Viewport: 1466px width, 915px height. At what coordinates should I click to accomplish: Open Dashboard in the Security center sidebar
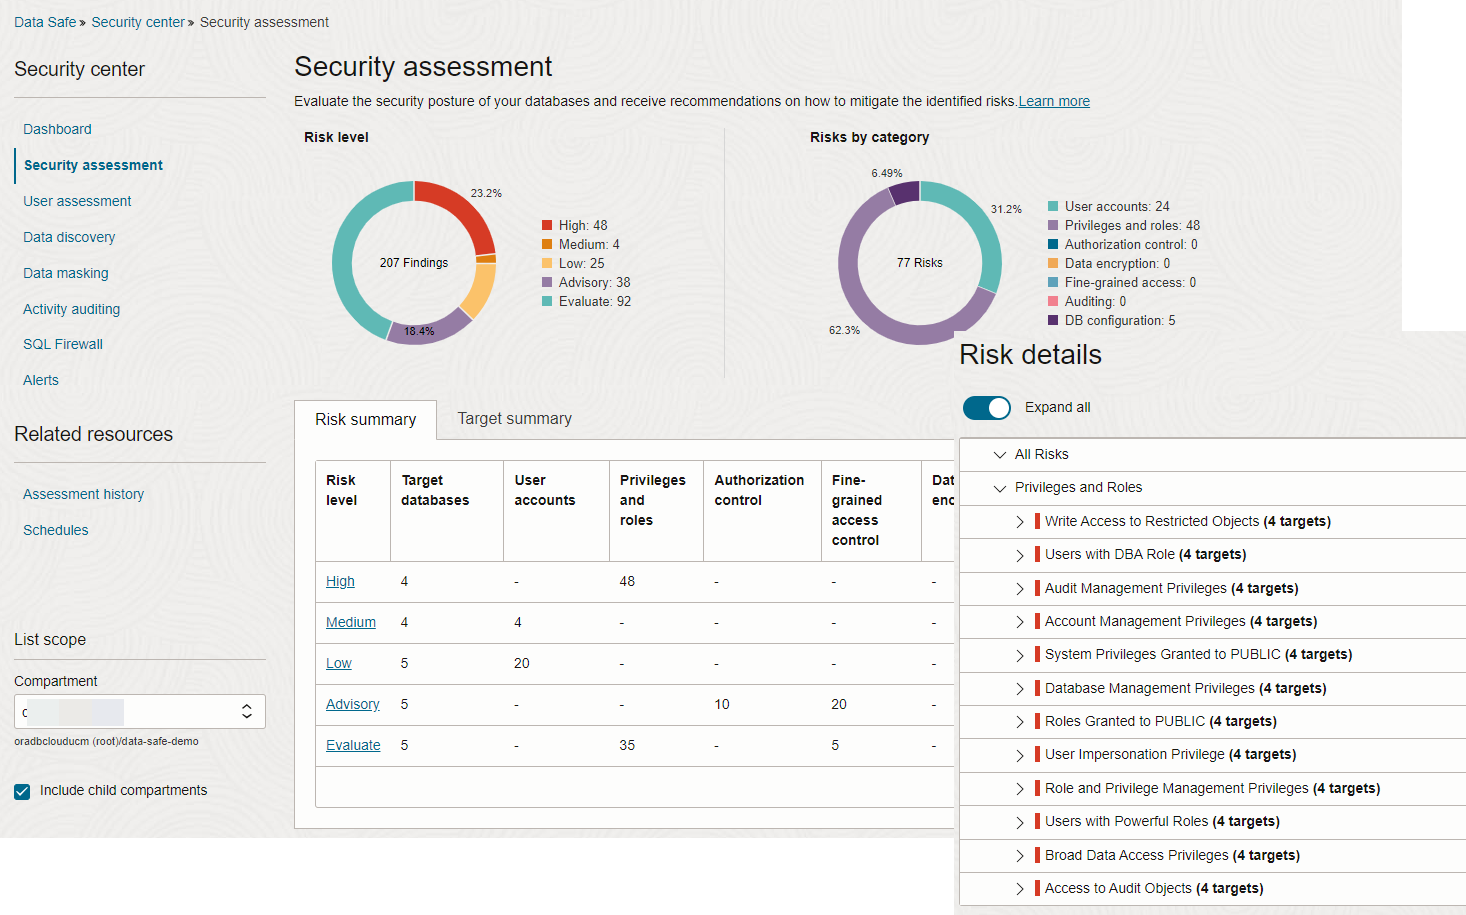point(57,129)
